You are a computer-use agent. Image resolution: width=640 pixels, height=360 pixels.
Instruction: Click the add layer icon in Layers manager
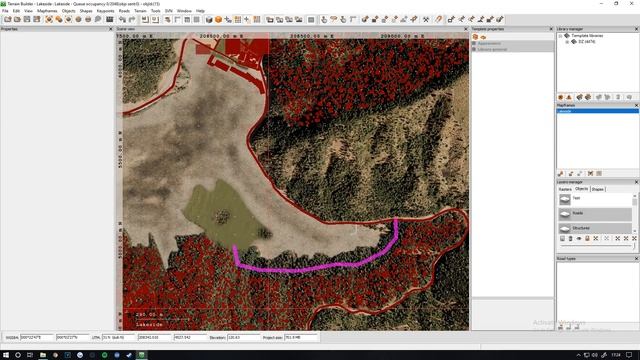pos(562,238)
